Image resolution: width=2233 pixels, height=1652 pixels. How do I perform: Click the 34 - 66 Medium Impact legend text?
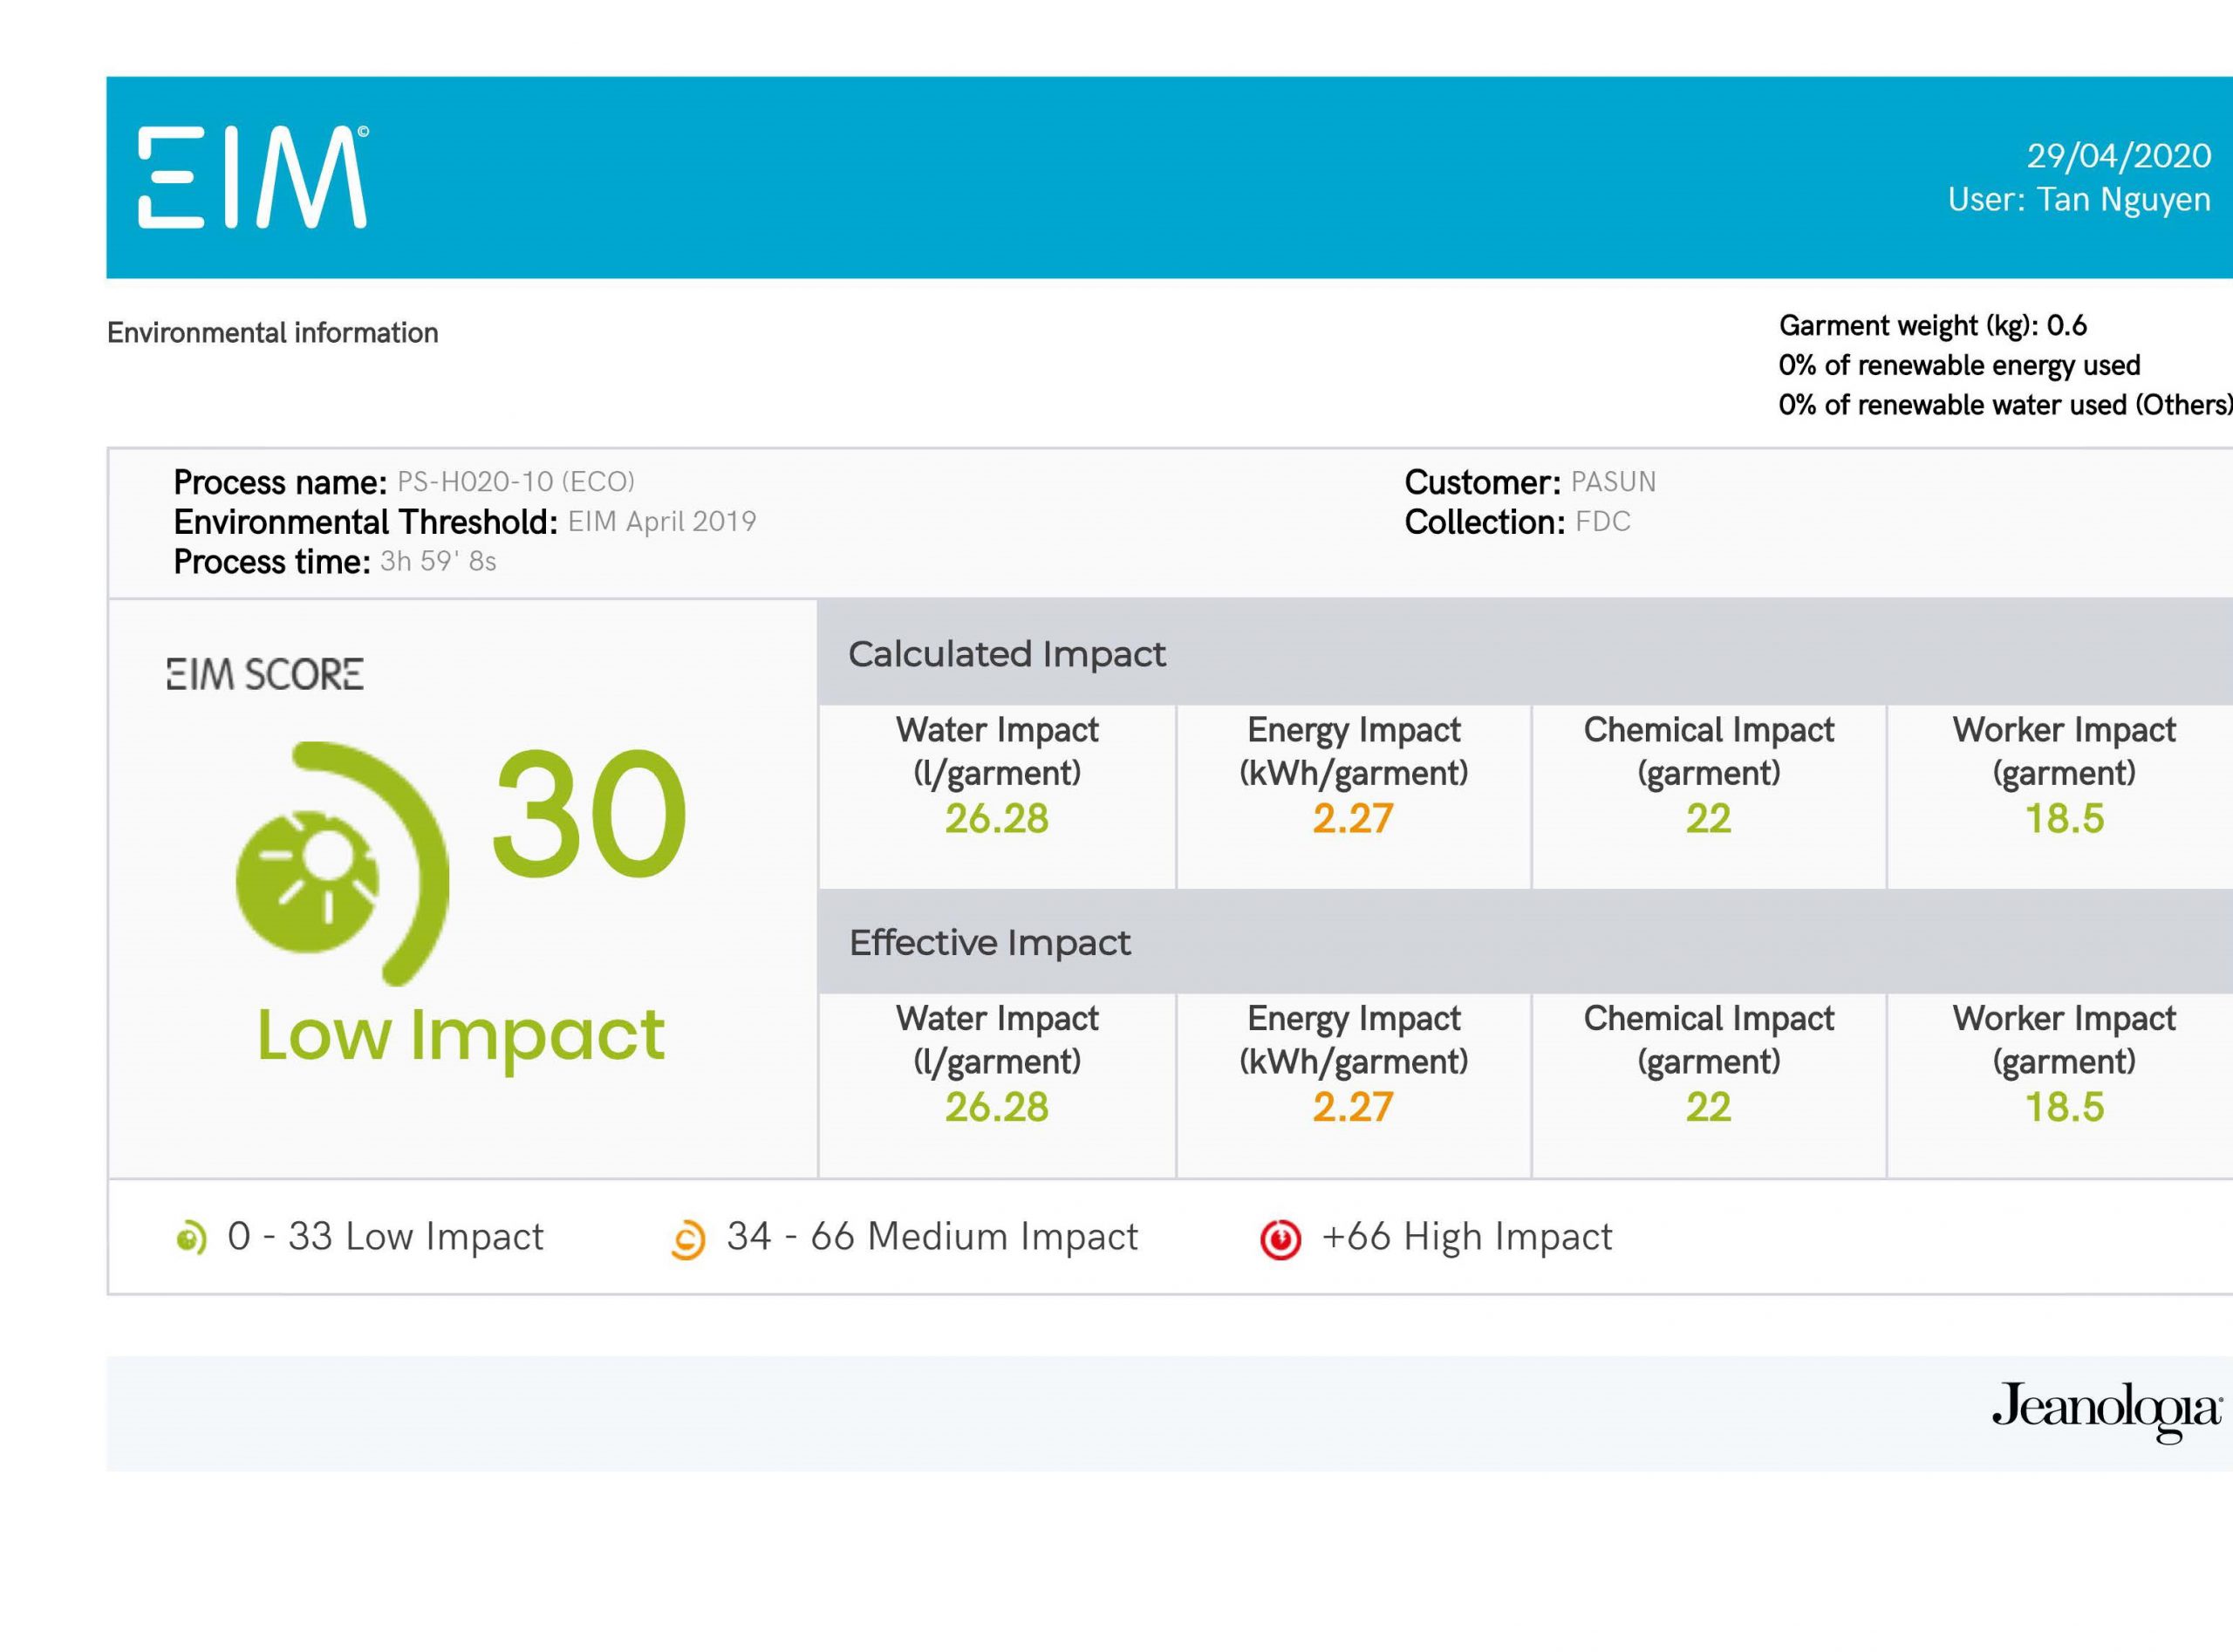pyautogui.click(x=932, y=1238)
